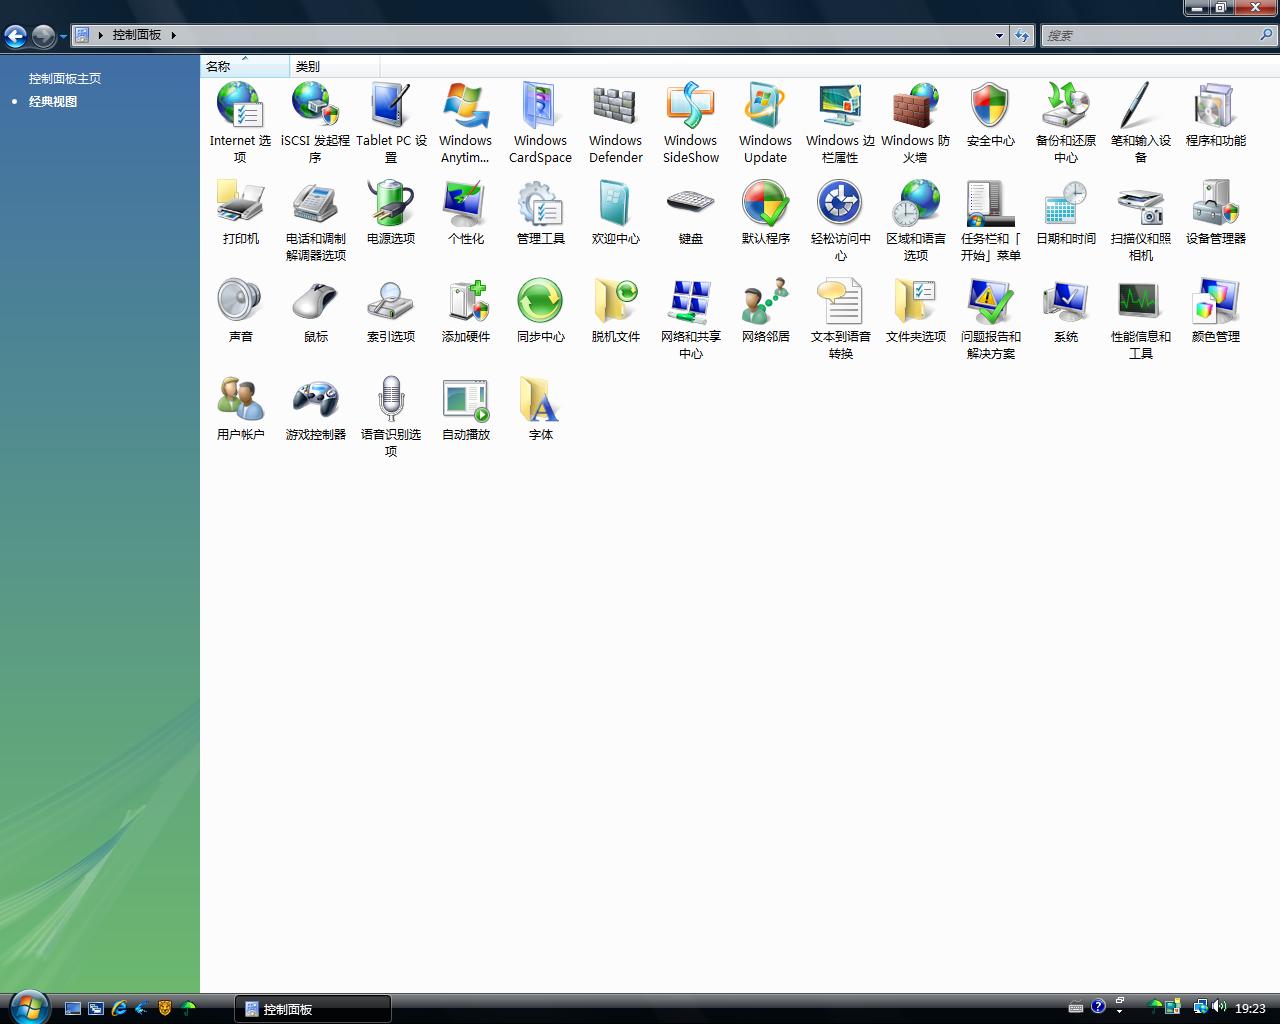Open the 日期和时间 icon
The width and height of the screenshot is (1280, 1024).
point(1065,204)
